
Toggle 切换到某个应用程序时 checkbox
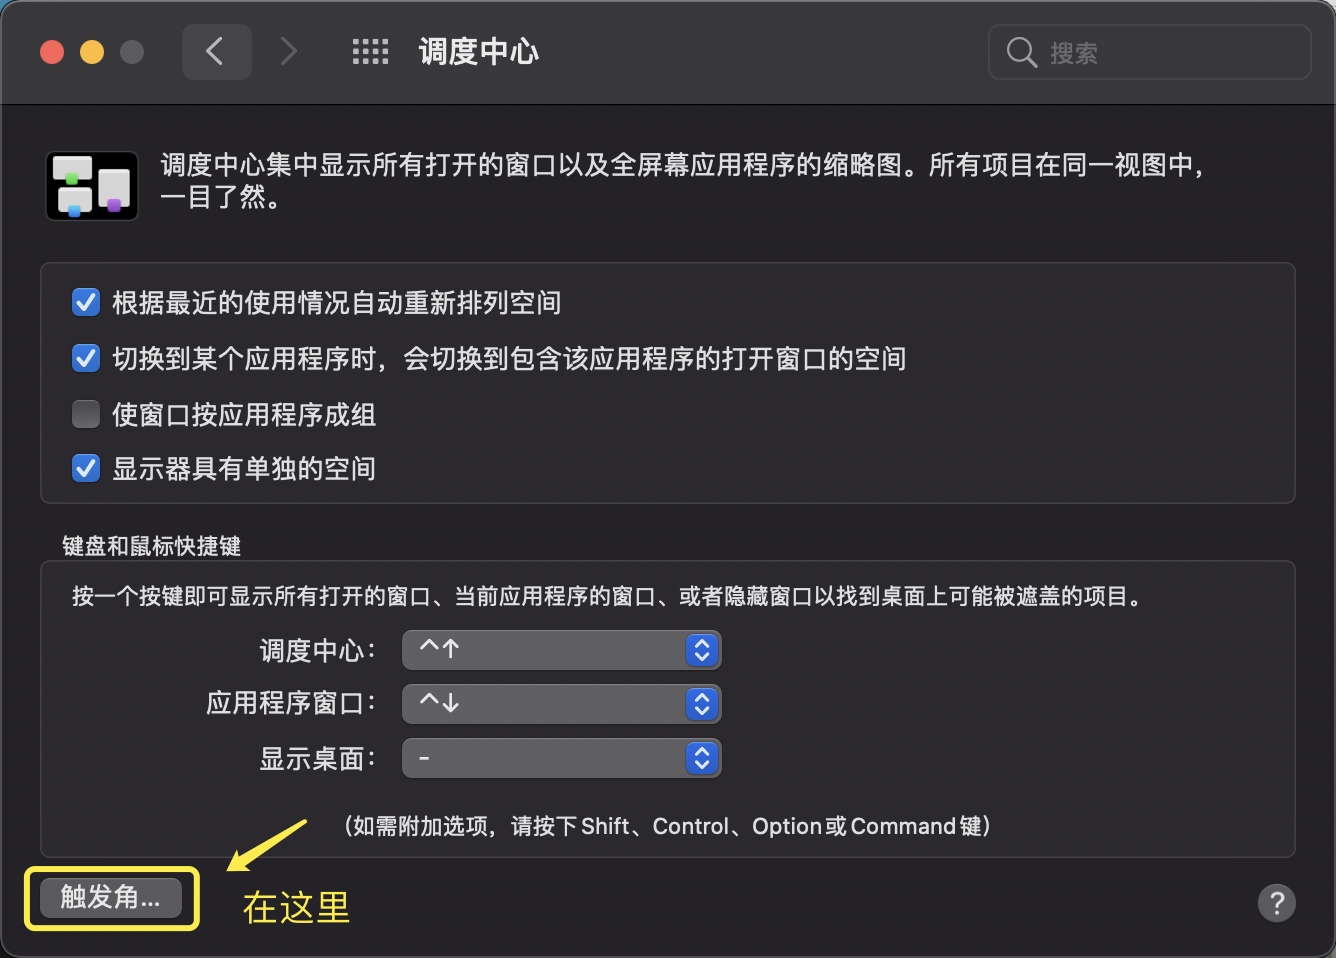86,358
